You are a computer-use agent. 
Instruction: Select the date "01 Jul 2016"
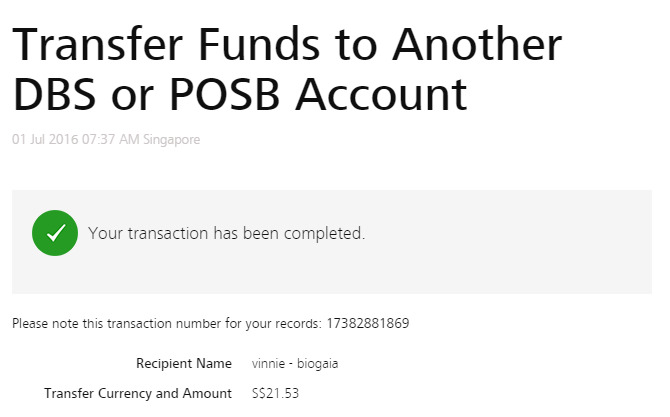click(x=45, y=139)
